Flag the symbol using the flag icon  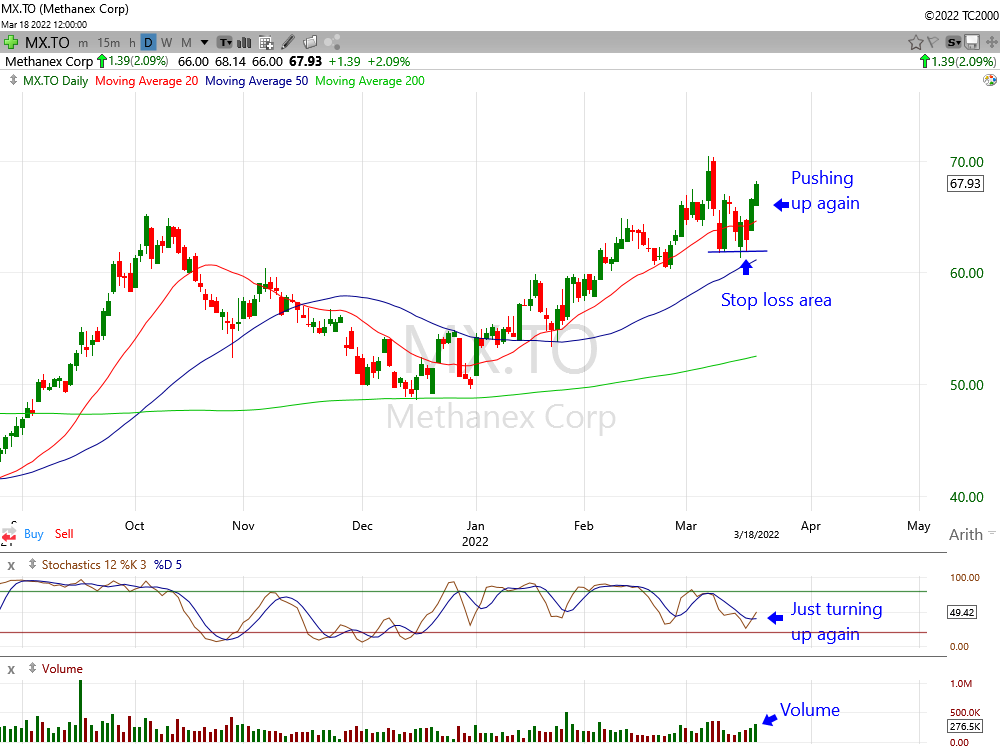tap(933, 42)
